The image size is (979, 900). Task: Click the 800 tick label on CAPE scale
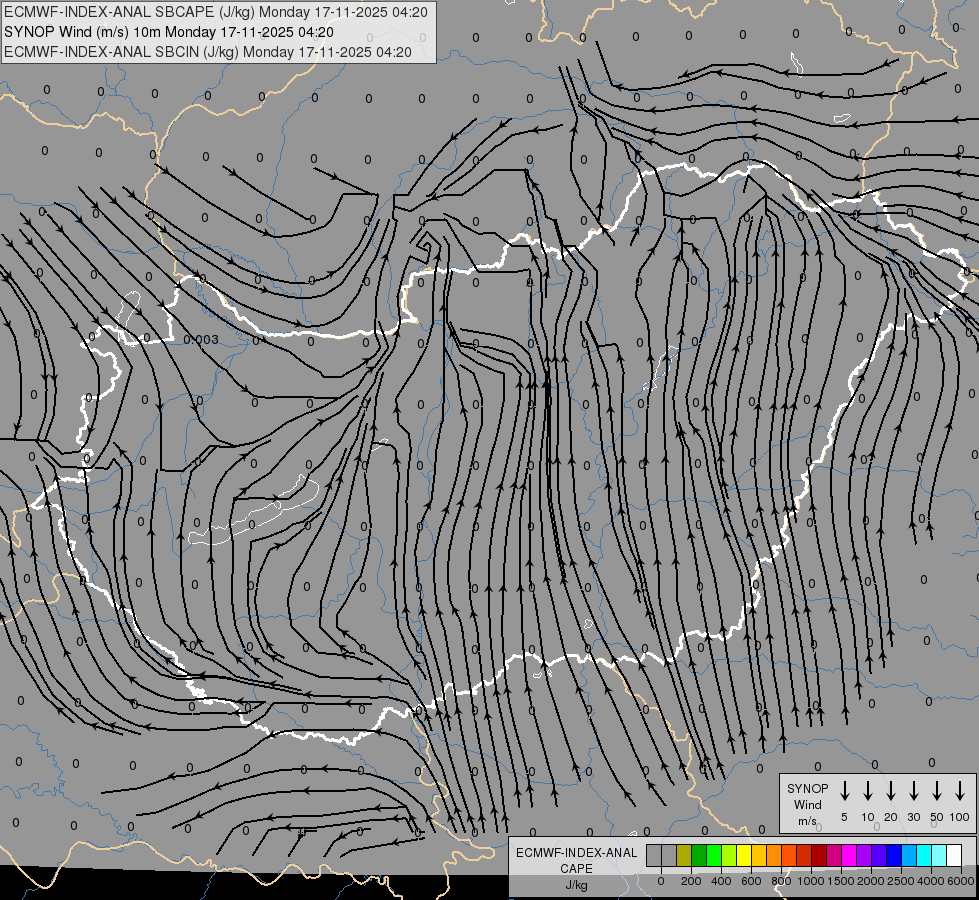click(x=781, y=881)
